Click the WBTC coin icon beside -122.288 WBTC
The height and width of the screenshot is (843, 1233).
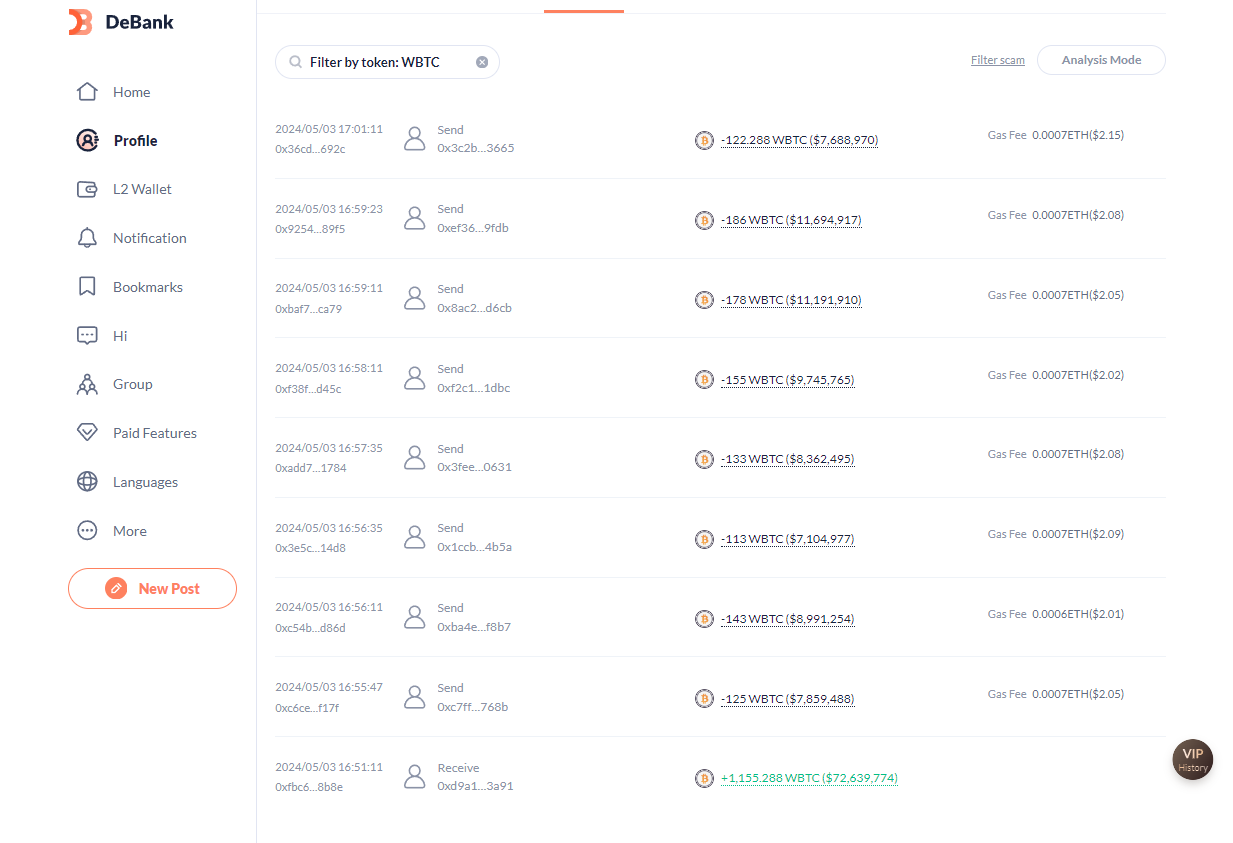[704, 140]
